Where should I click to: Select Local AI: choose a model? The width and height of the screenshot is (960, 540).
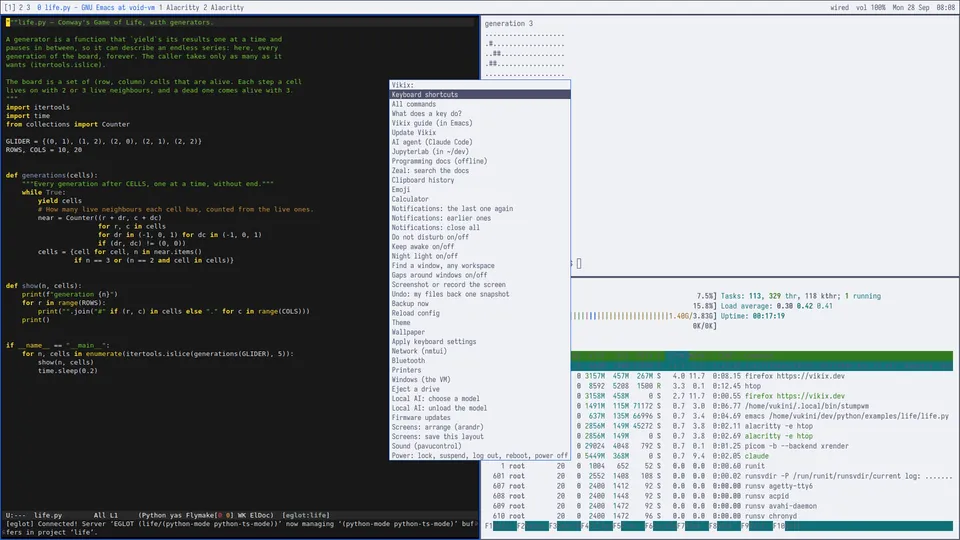coord(480,399)
